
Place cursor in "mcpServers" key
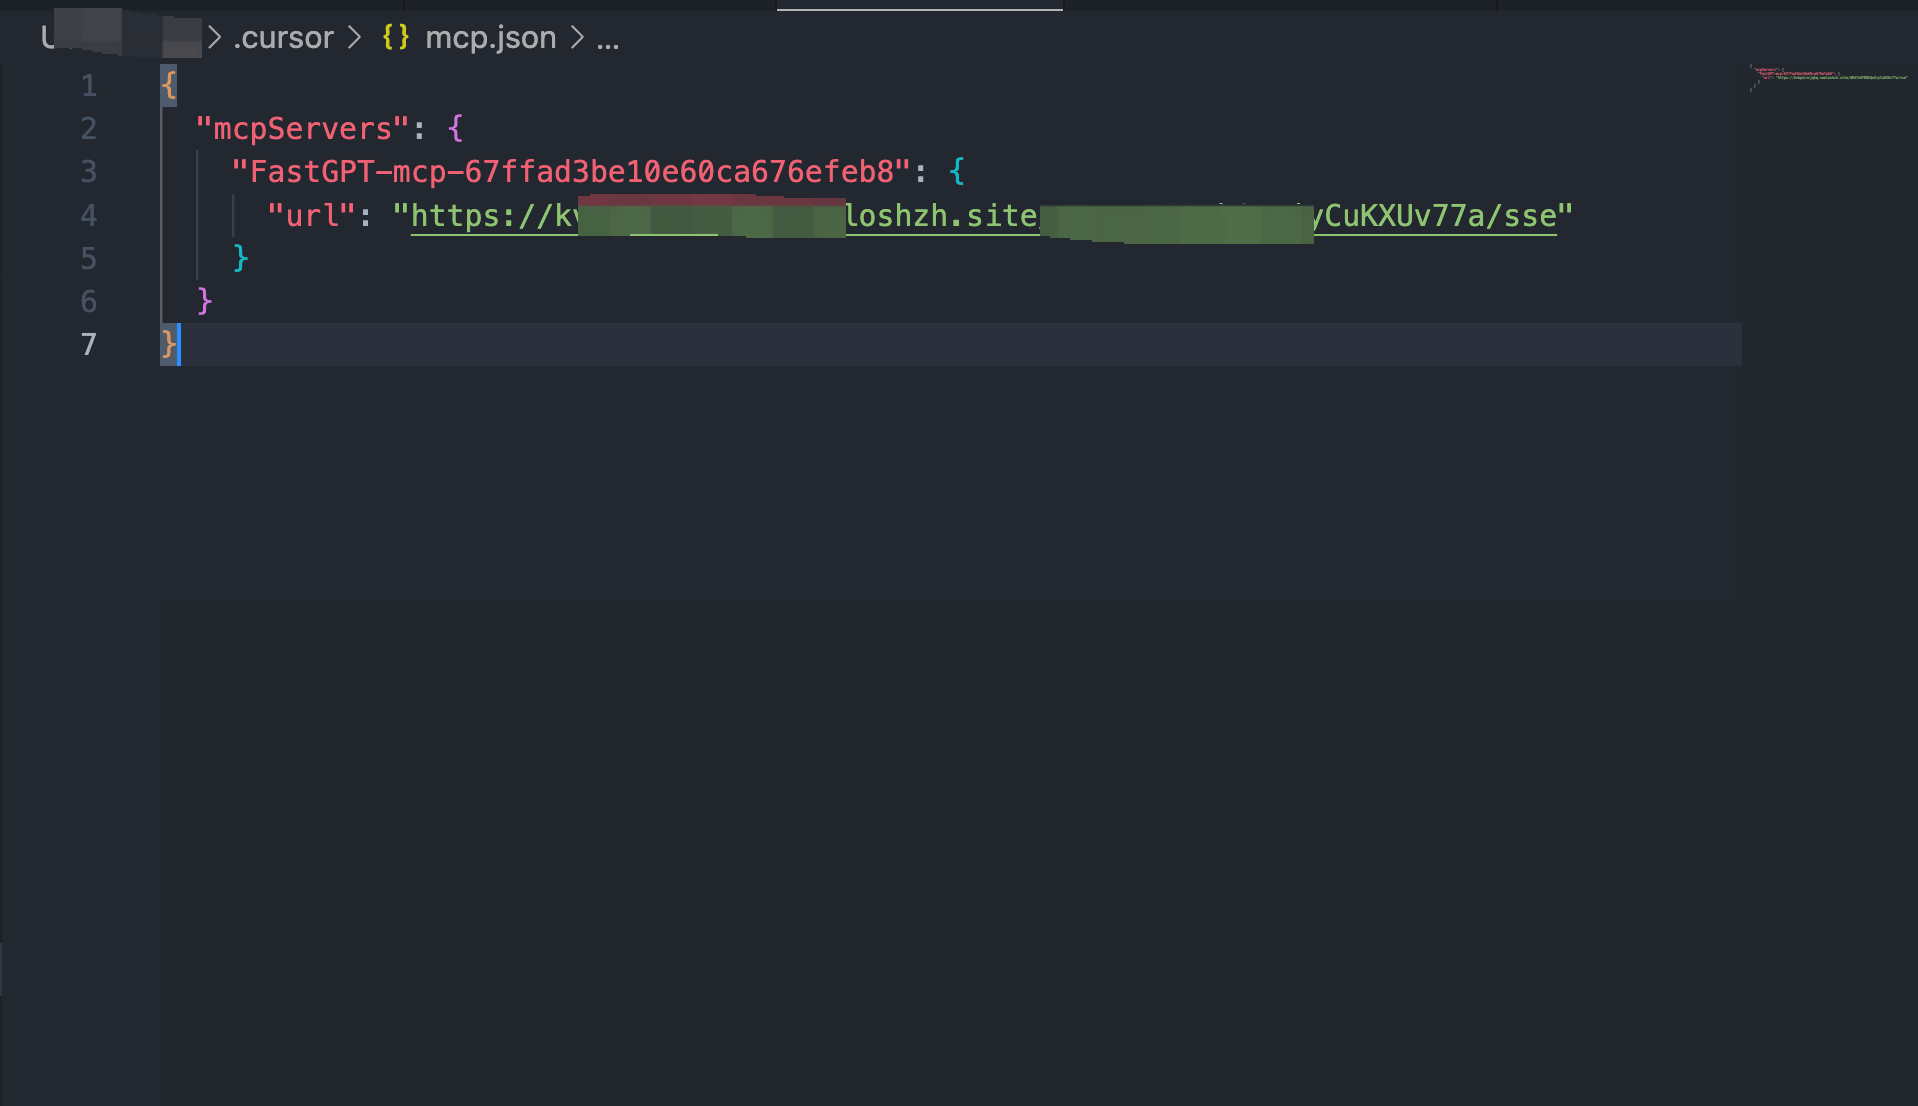pos(302,129)
